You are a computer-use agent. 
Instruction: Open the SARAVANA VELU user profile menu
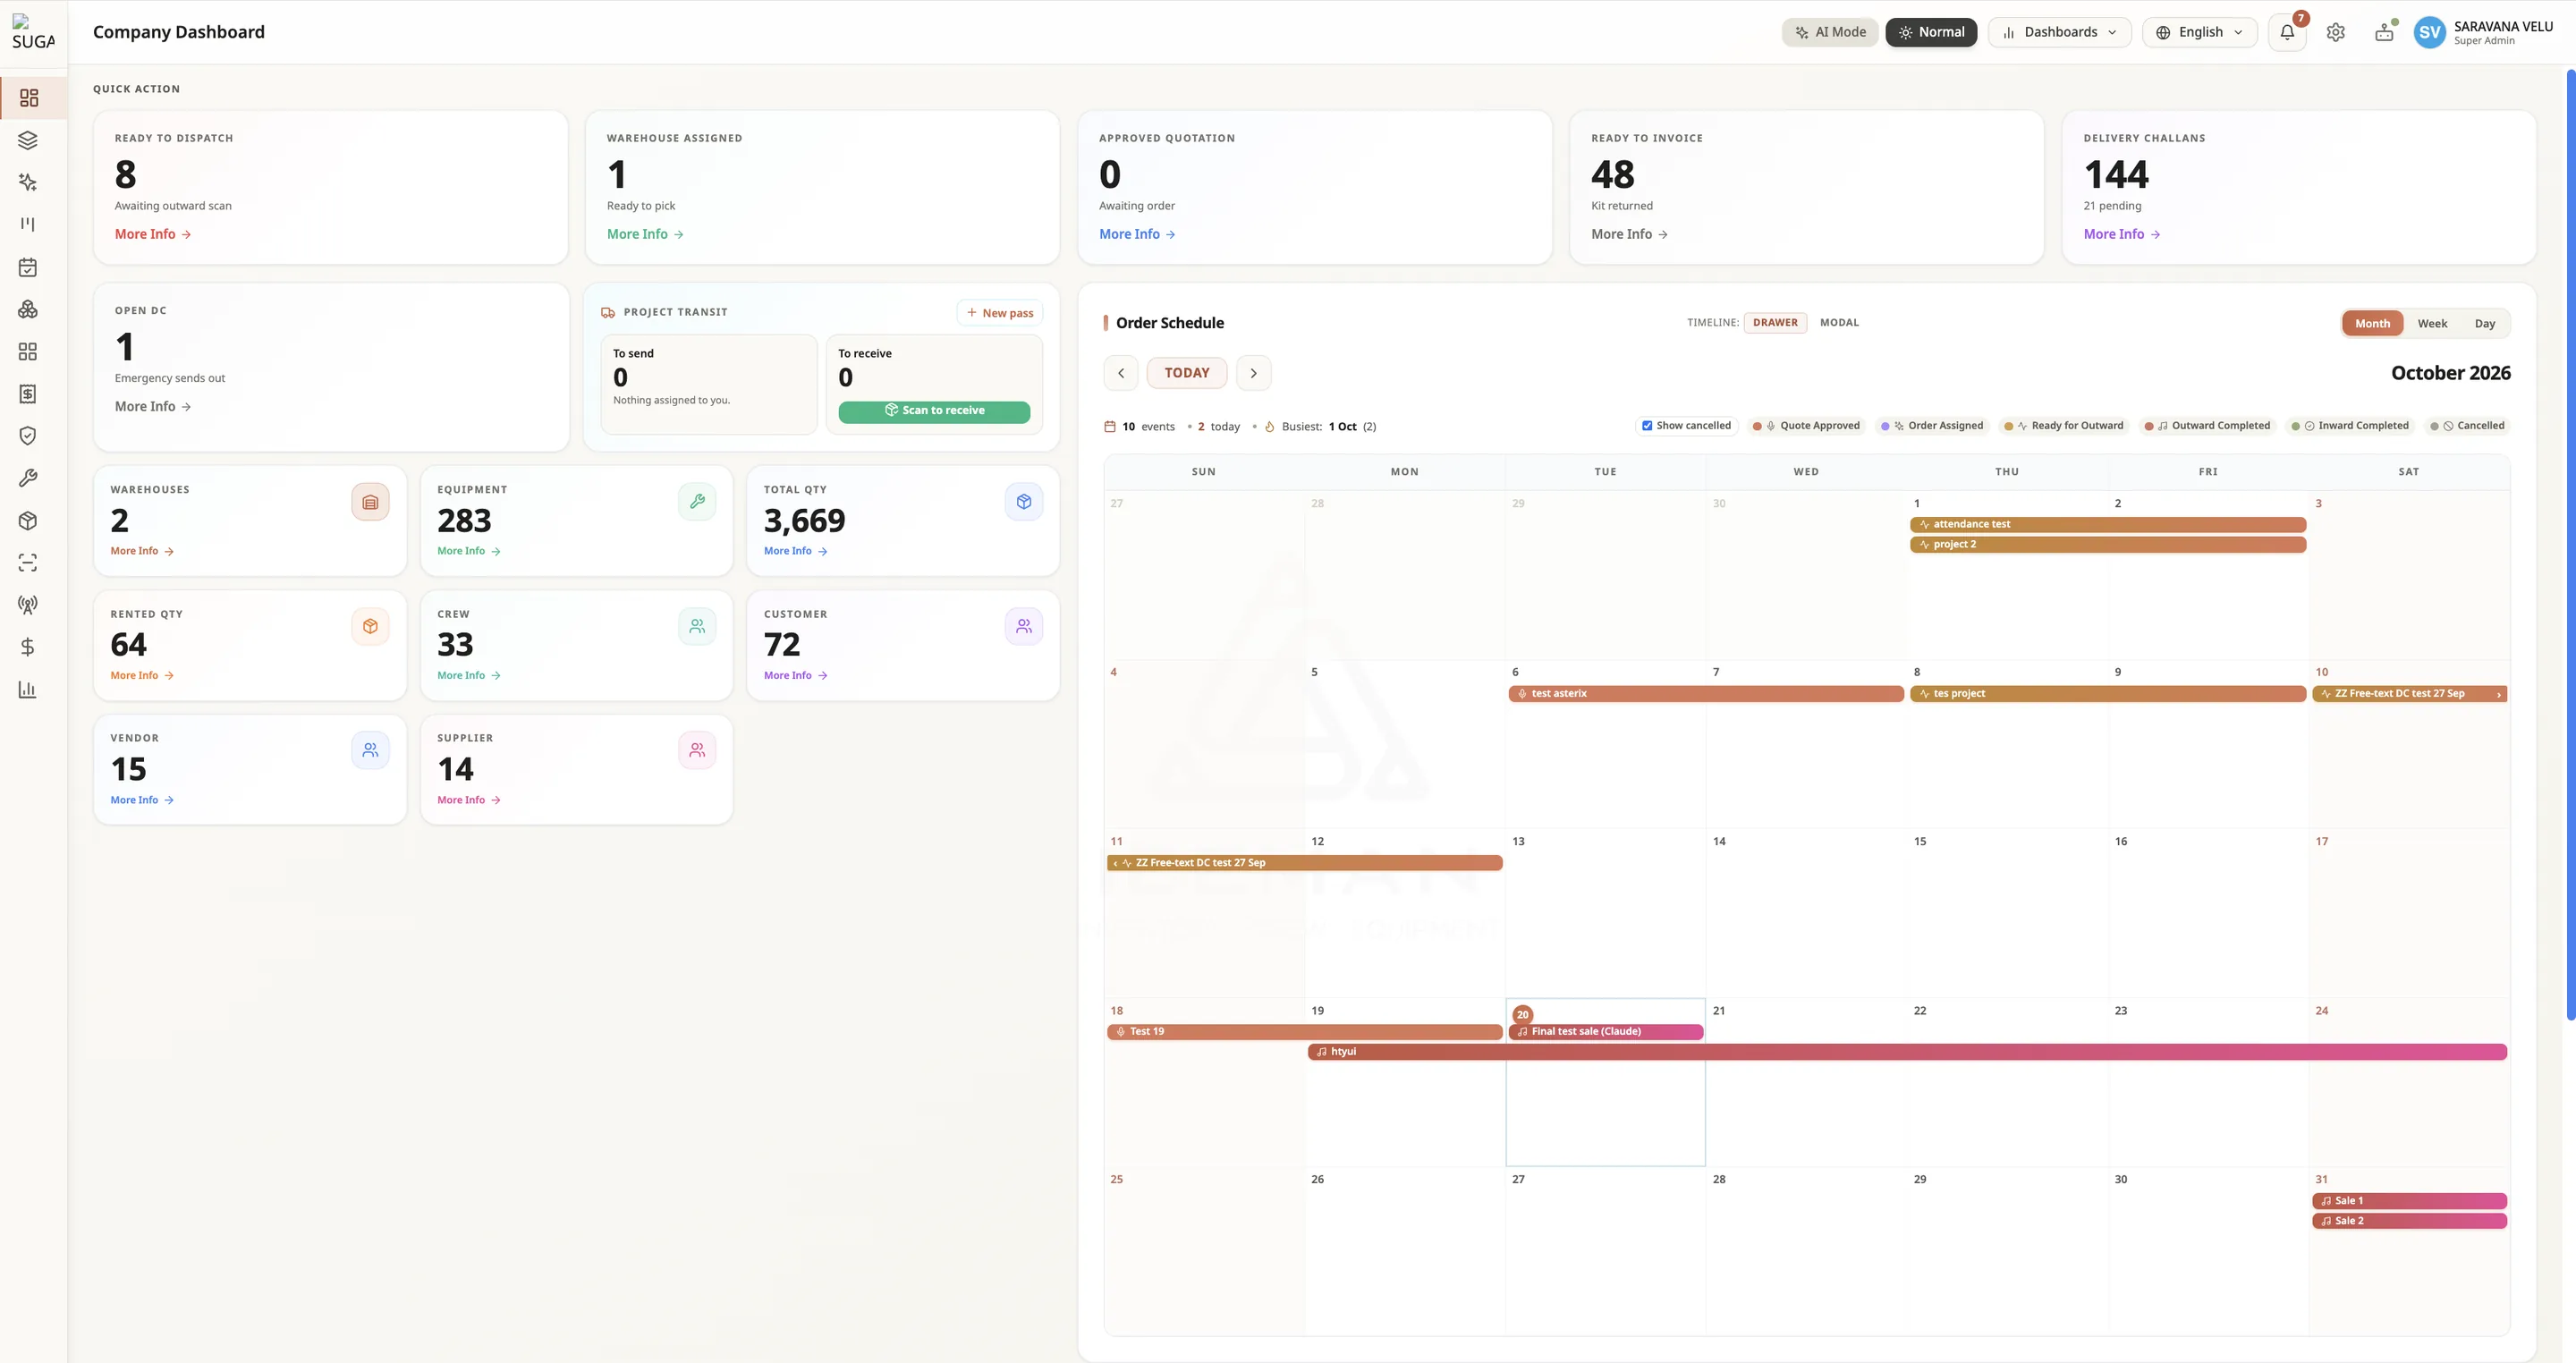(2484, 32)
